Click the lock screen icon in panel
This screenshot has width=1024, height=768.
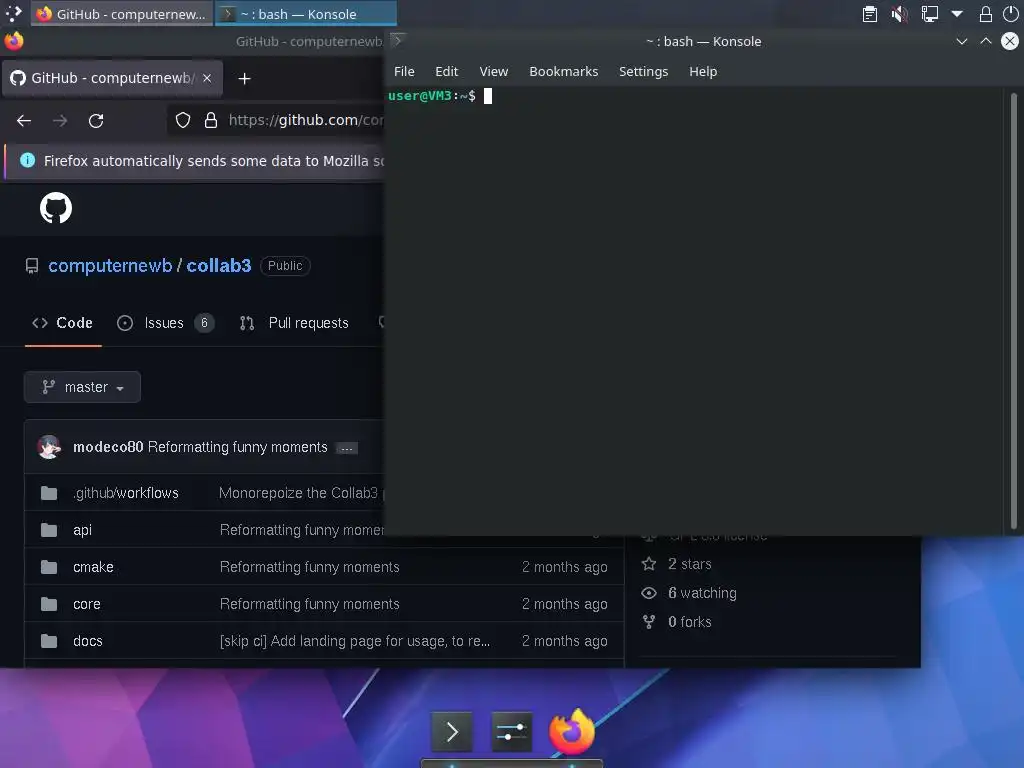tap(985, 14)
